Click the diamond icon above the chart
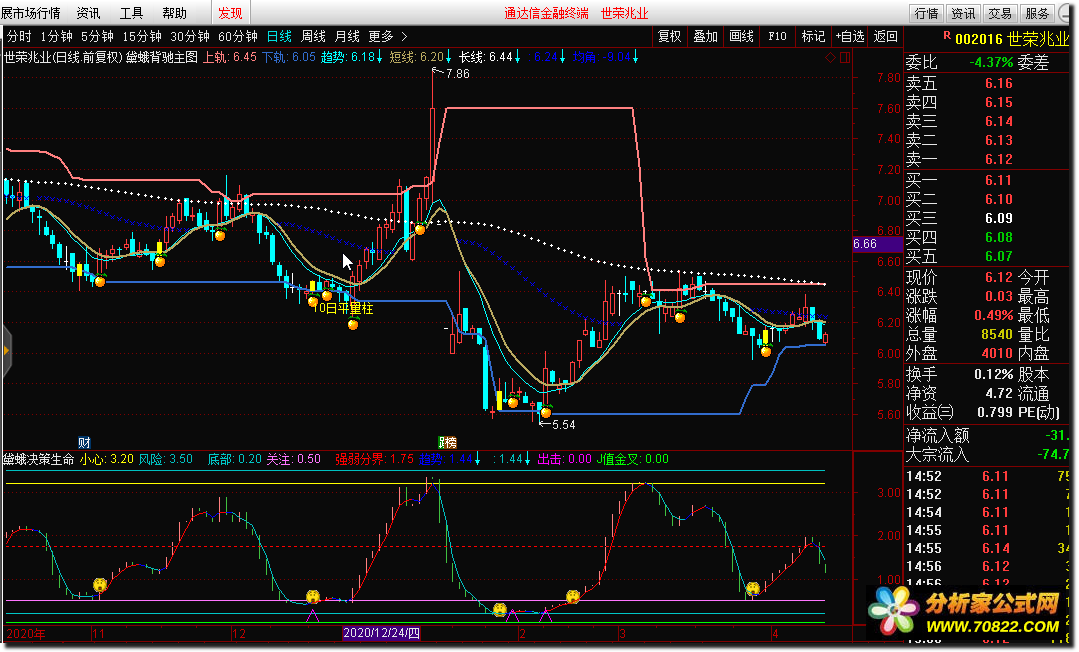This screenshot has height=652, width=1079. pos(831,58)
